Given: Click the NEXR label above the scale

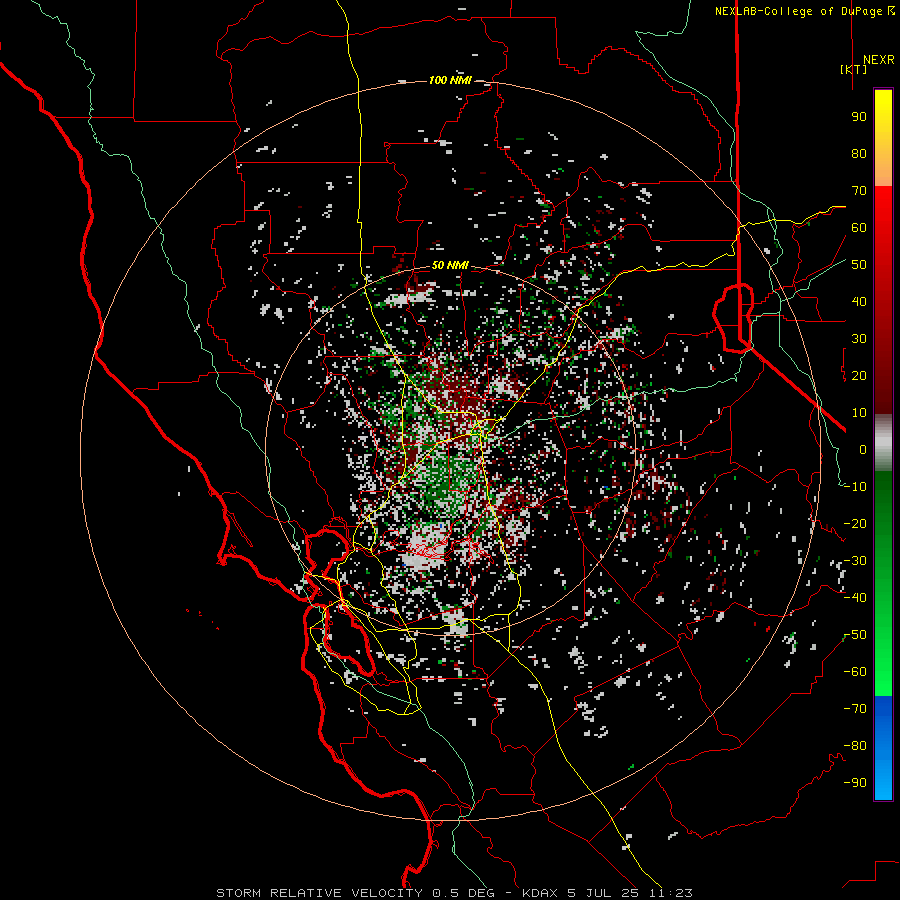Looking at the screenshot, I should point(878,60).
